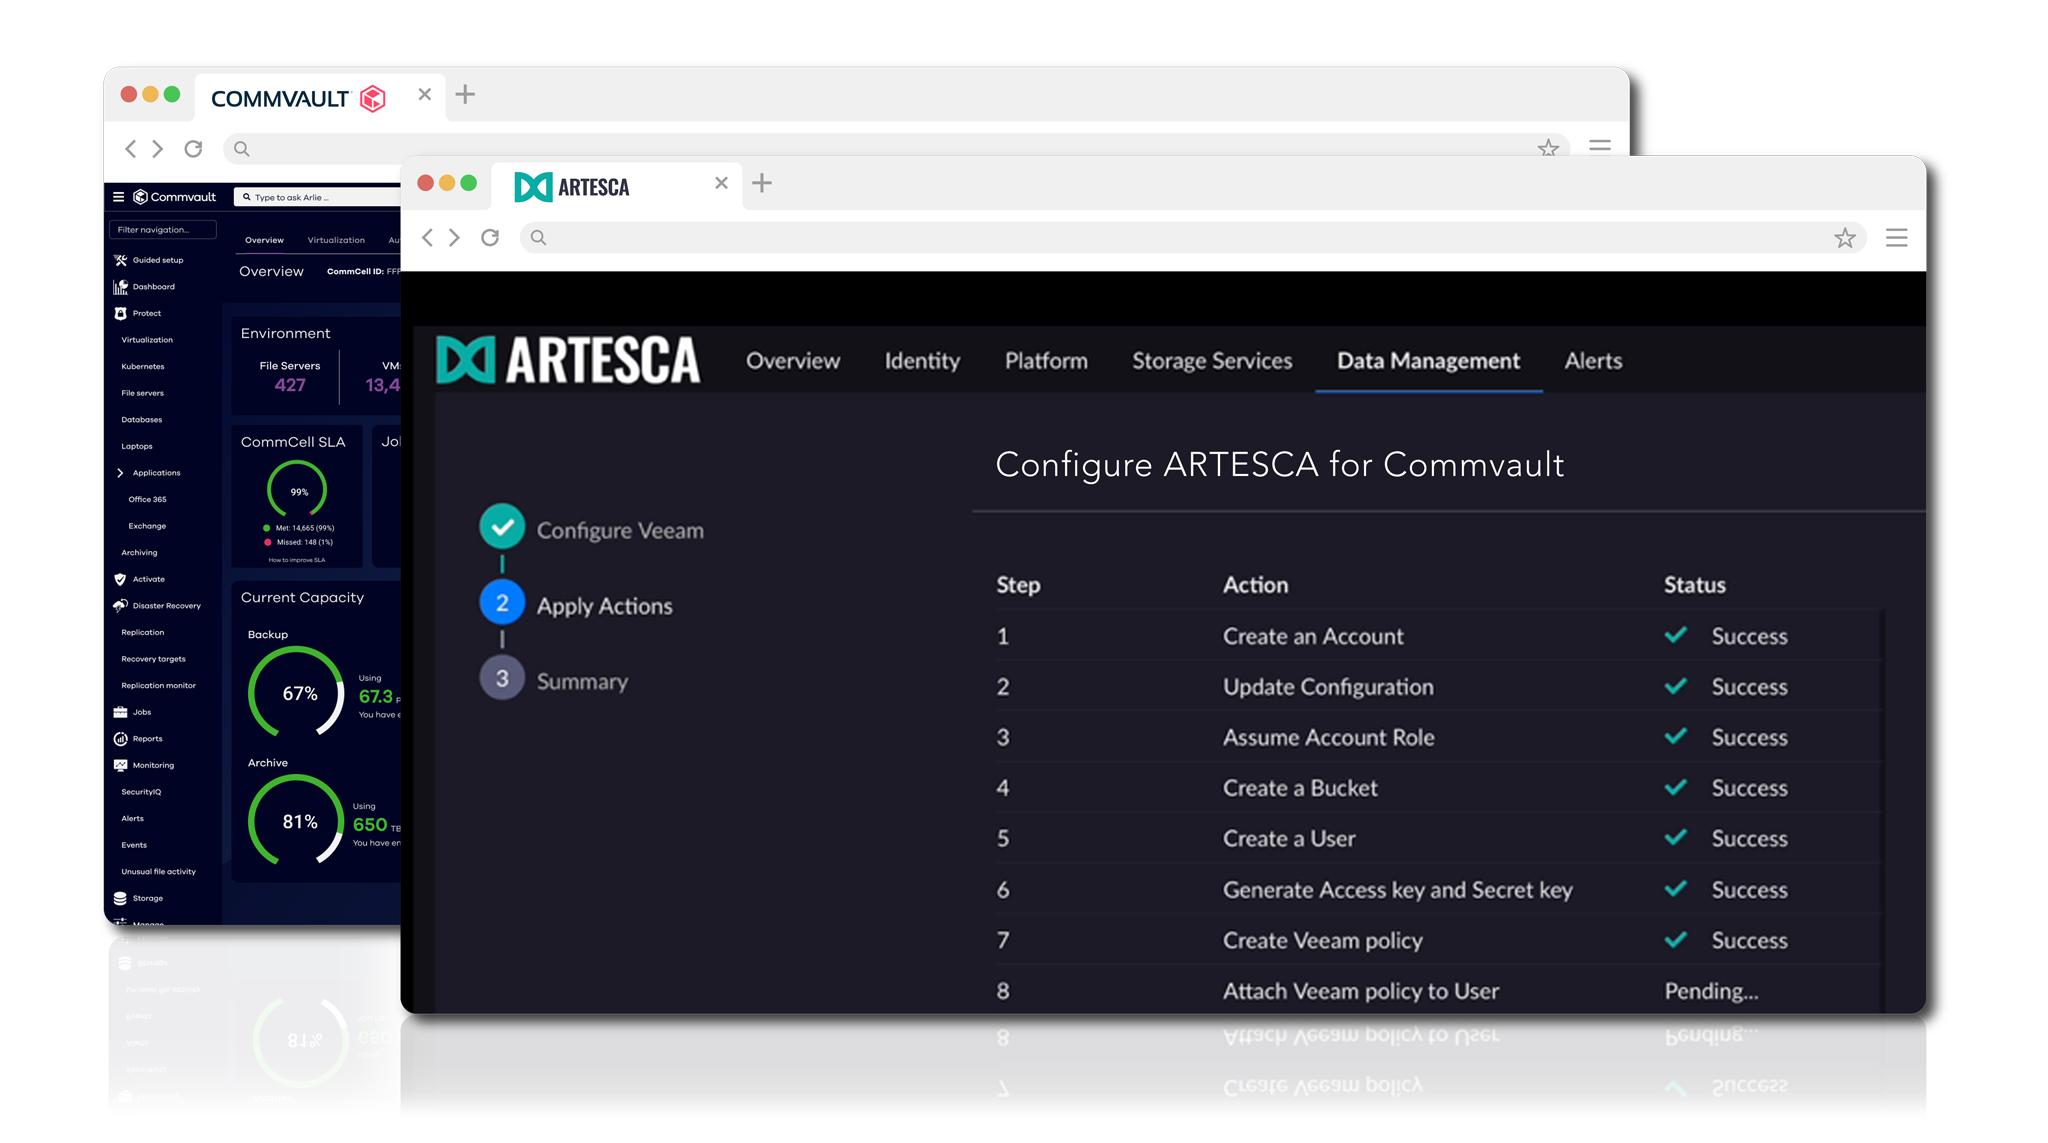Open the Dashboard chart icon
The height and width of the screenshot is (1143, 2048).
point(121,287)
